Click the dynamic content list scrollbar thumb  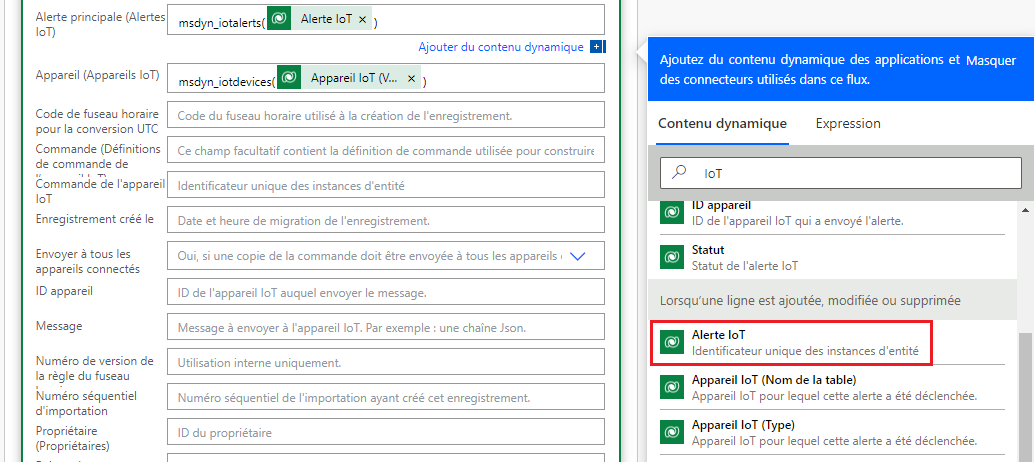click(1025, 396)
